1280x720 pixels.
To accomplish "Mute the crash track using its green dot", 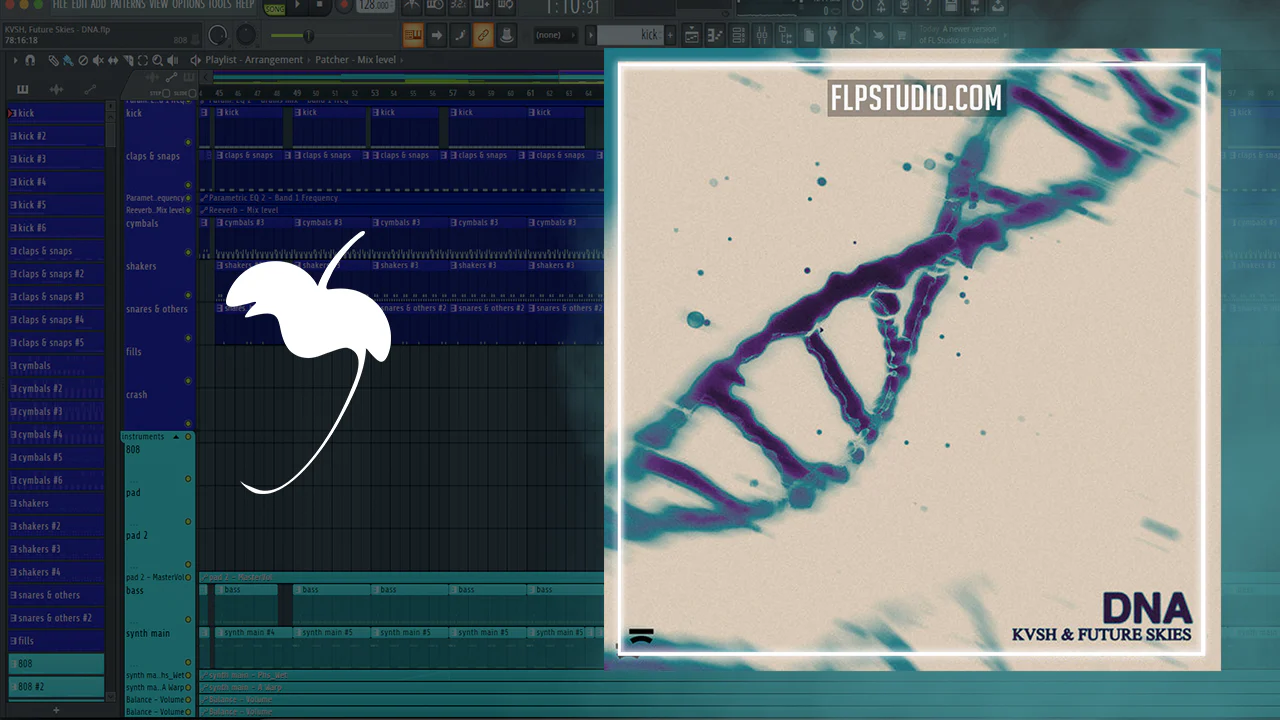I will pos(187,424).
